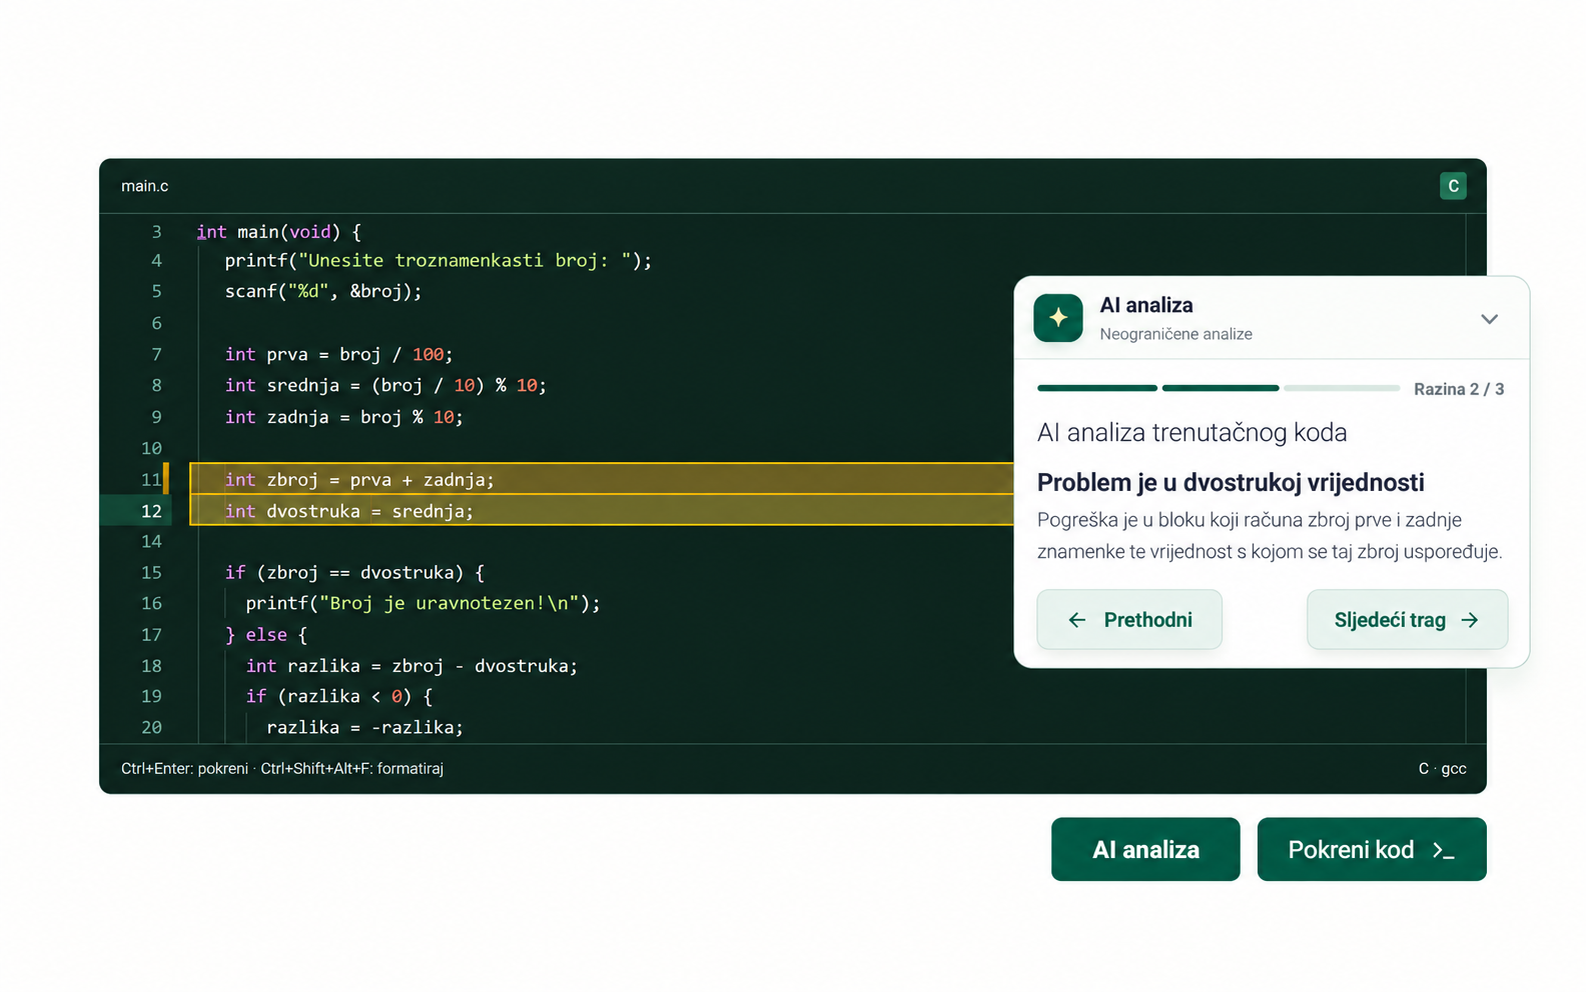Click the 'razlika = -razlika;' line
The image size is (1586, 992).
pyautogui.click(x=365, y=728)
